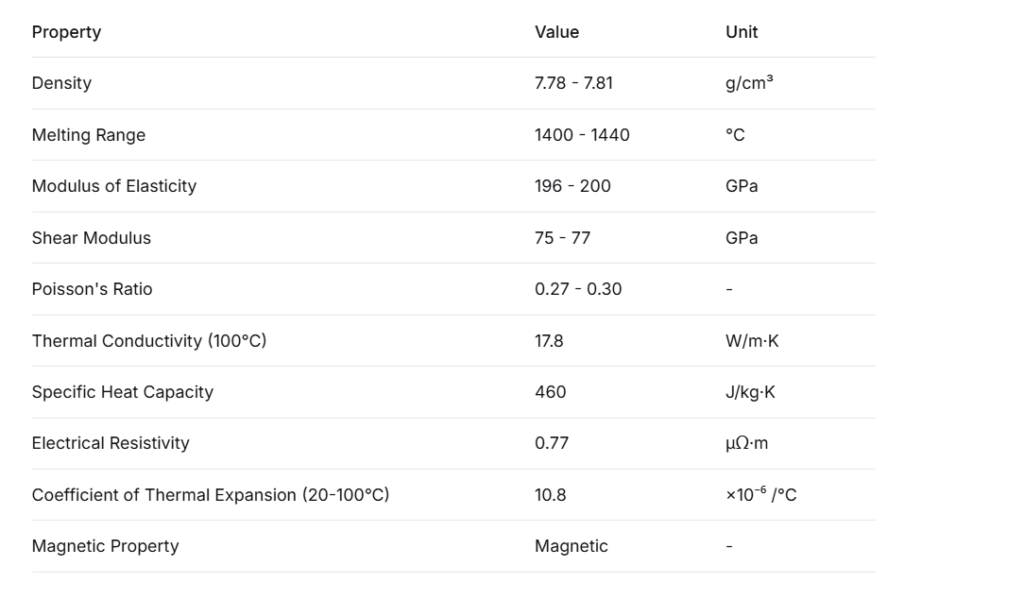This screenshot has height=600, width=1024.
Task: Click the density value 7.78 - 7.81
Action: click(574, 83)
